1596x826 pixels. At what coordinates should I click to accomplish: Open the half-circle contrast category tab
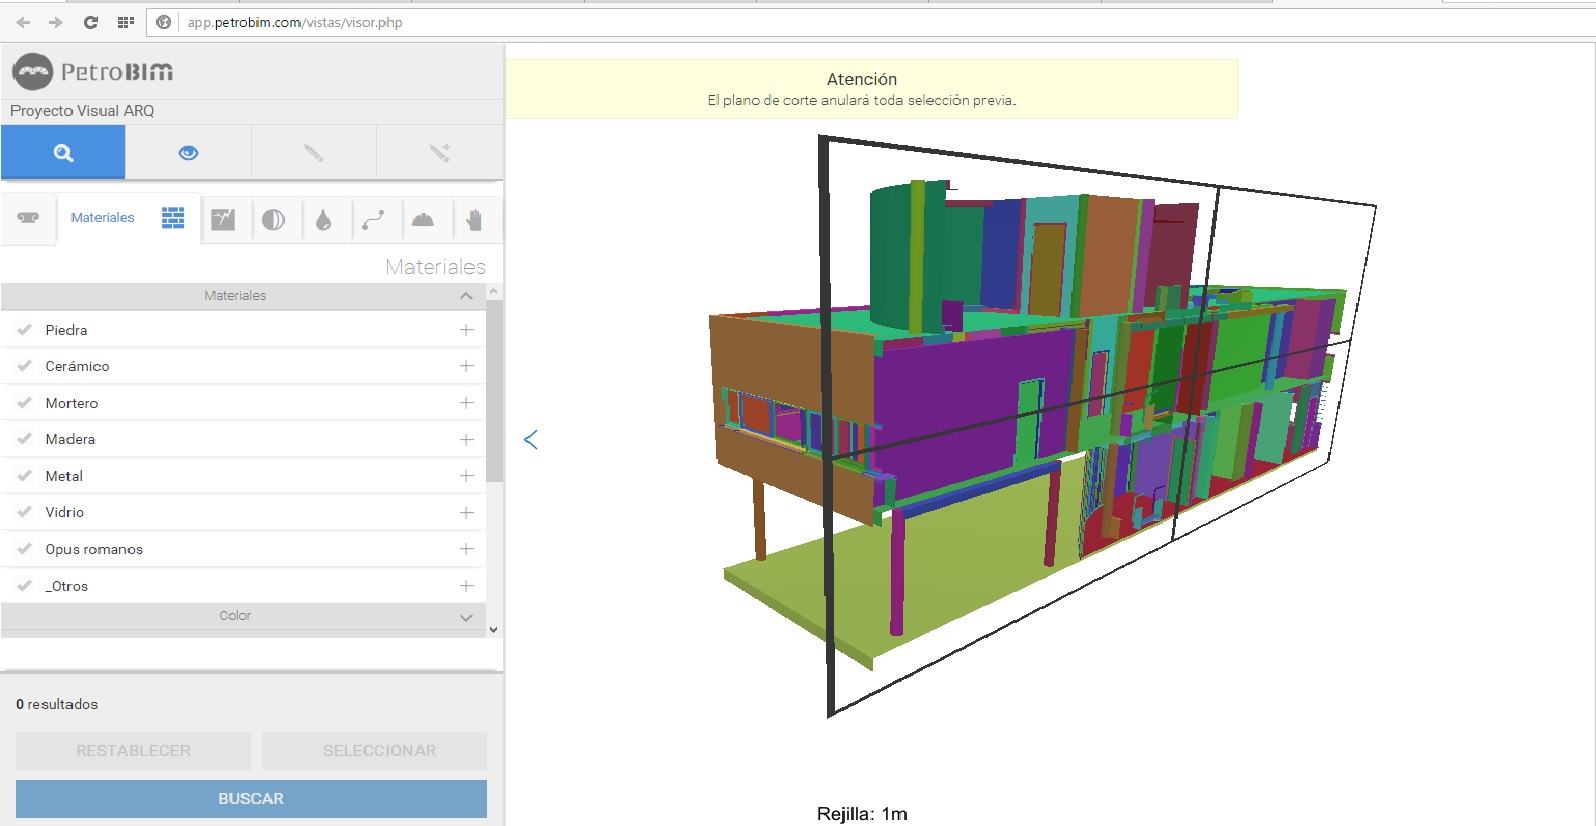(x=273, y=220)
